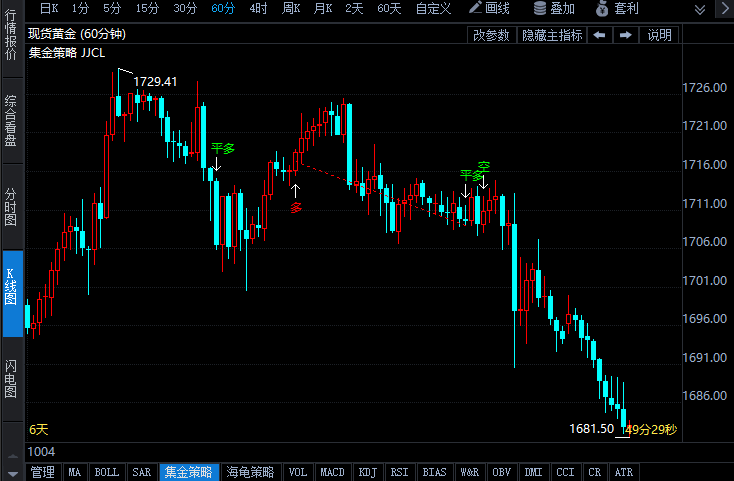Select K线图 sidebar panel
Image resolution: width=734 pixels, height=481 pixels.
pos(13,293)
